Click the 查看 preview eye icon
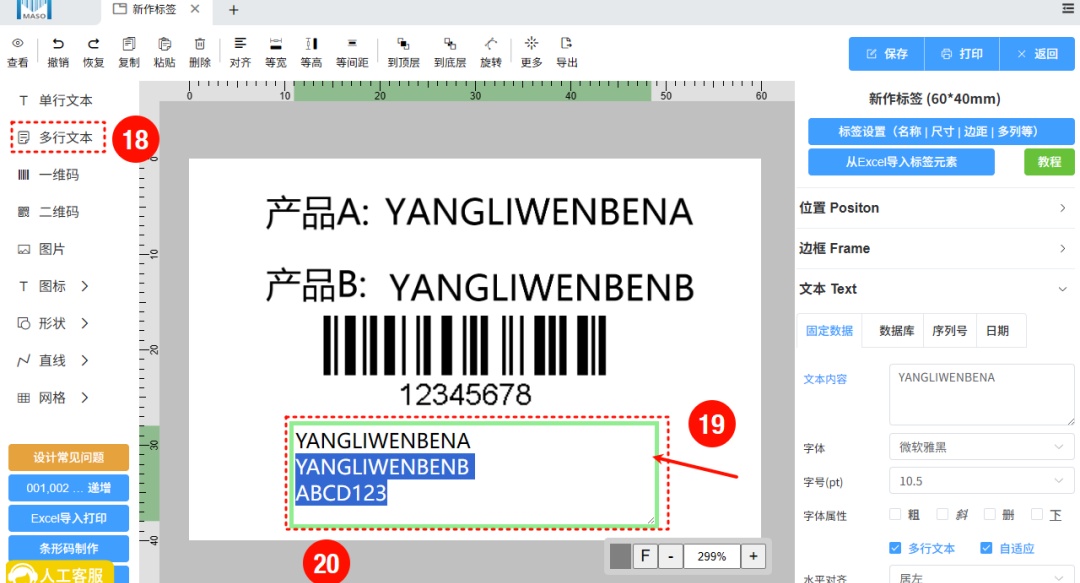Viewport: 1080px width, 583px height. 17,44
